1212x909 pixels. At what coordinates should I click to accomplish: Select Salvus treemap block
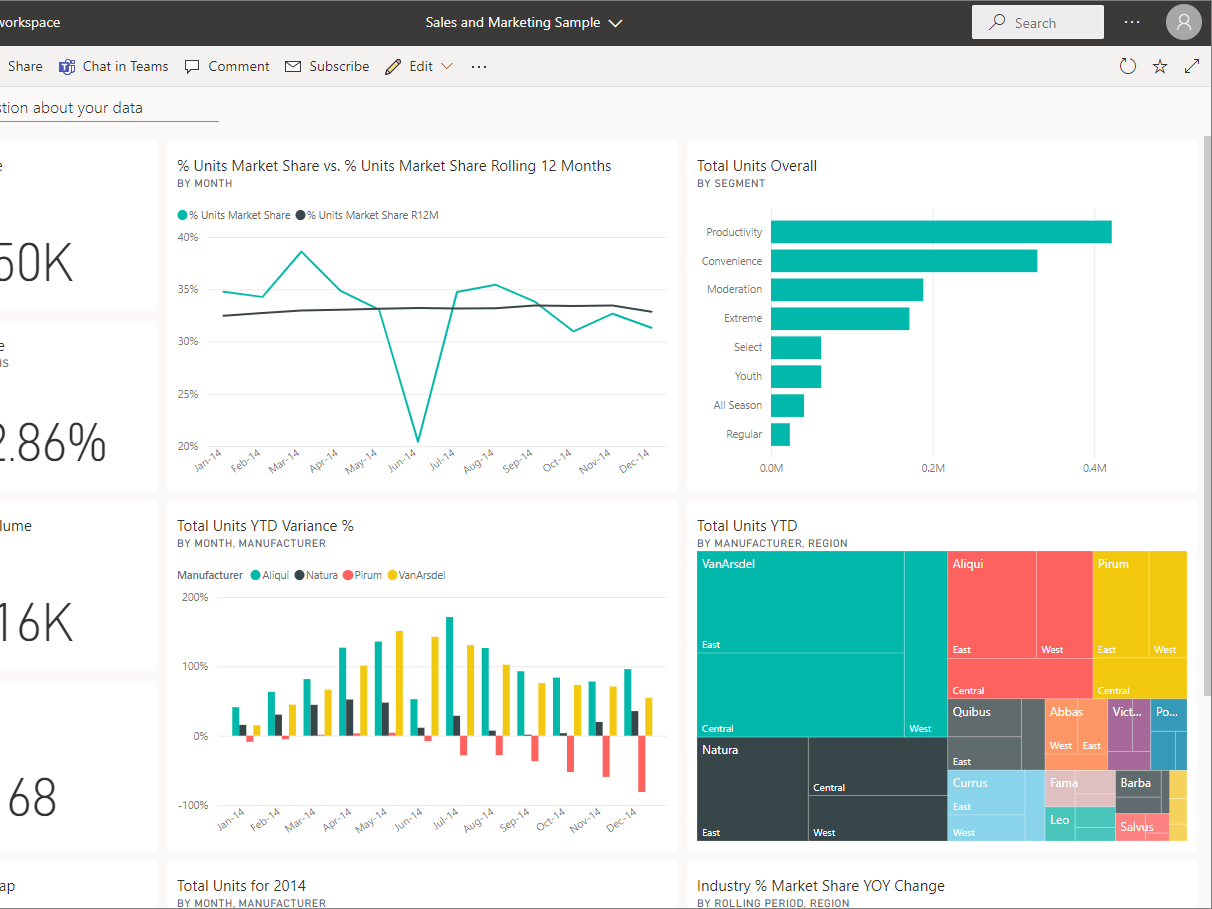click(x=1142, y=827)
